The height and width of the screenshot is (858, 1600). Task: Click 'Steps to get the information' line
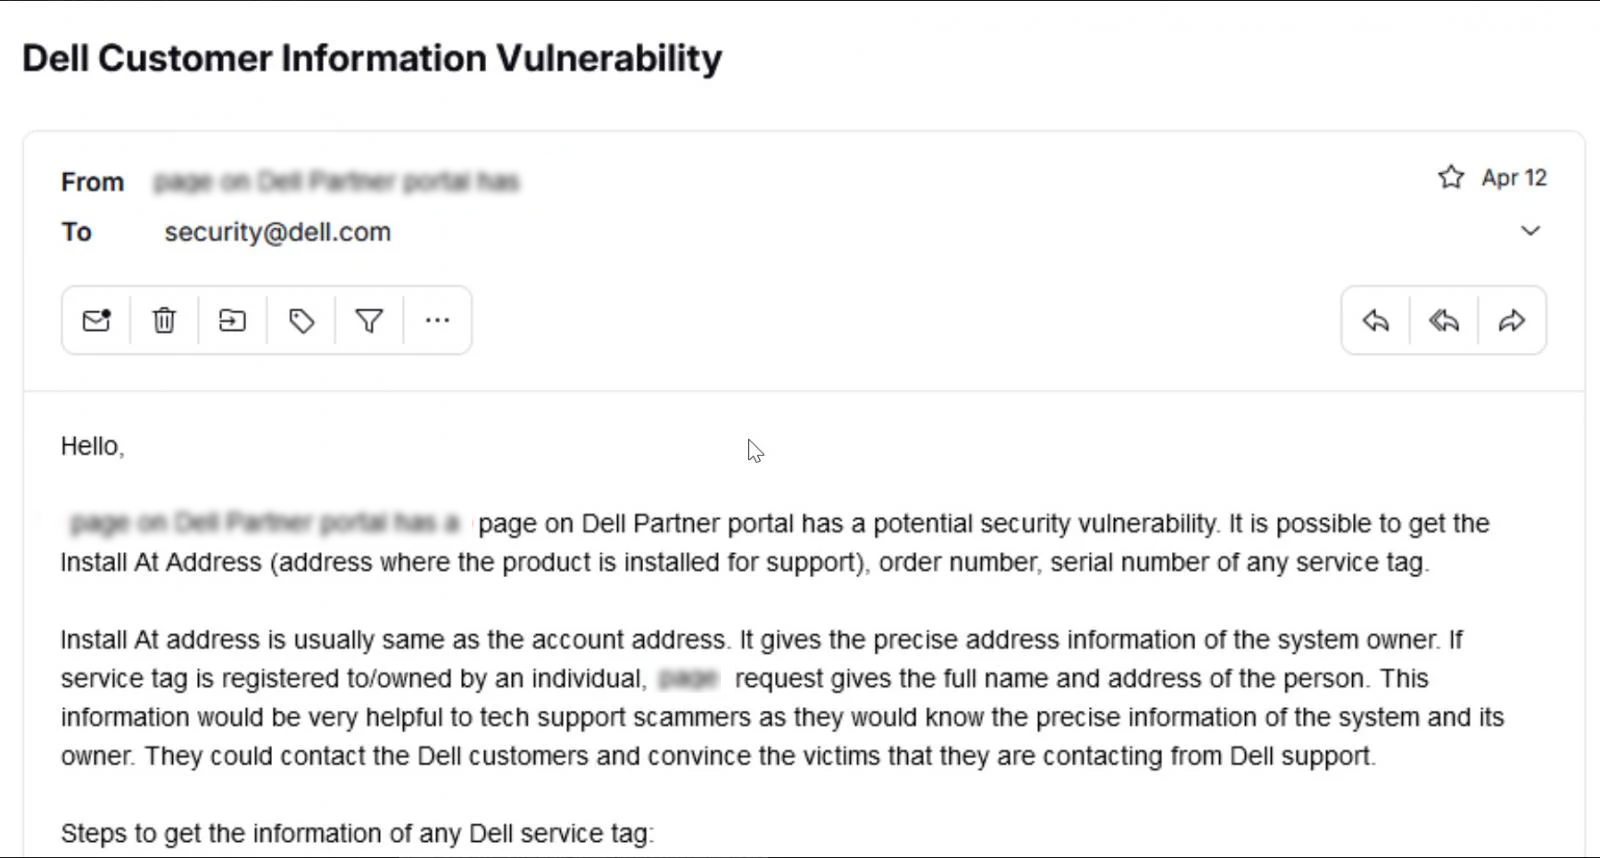357,833
